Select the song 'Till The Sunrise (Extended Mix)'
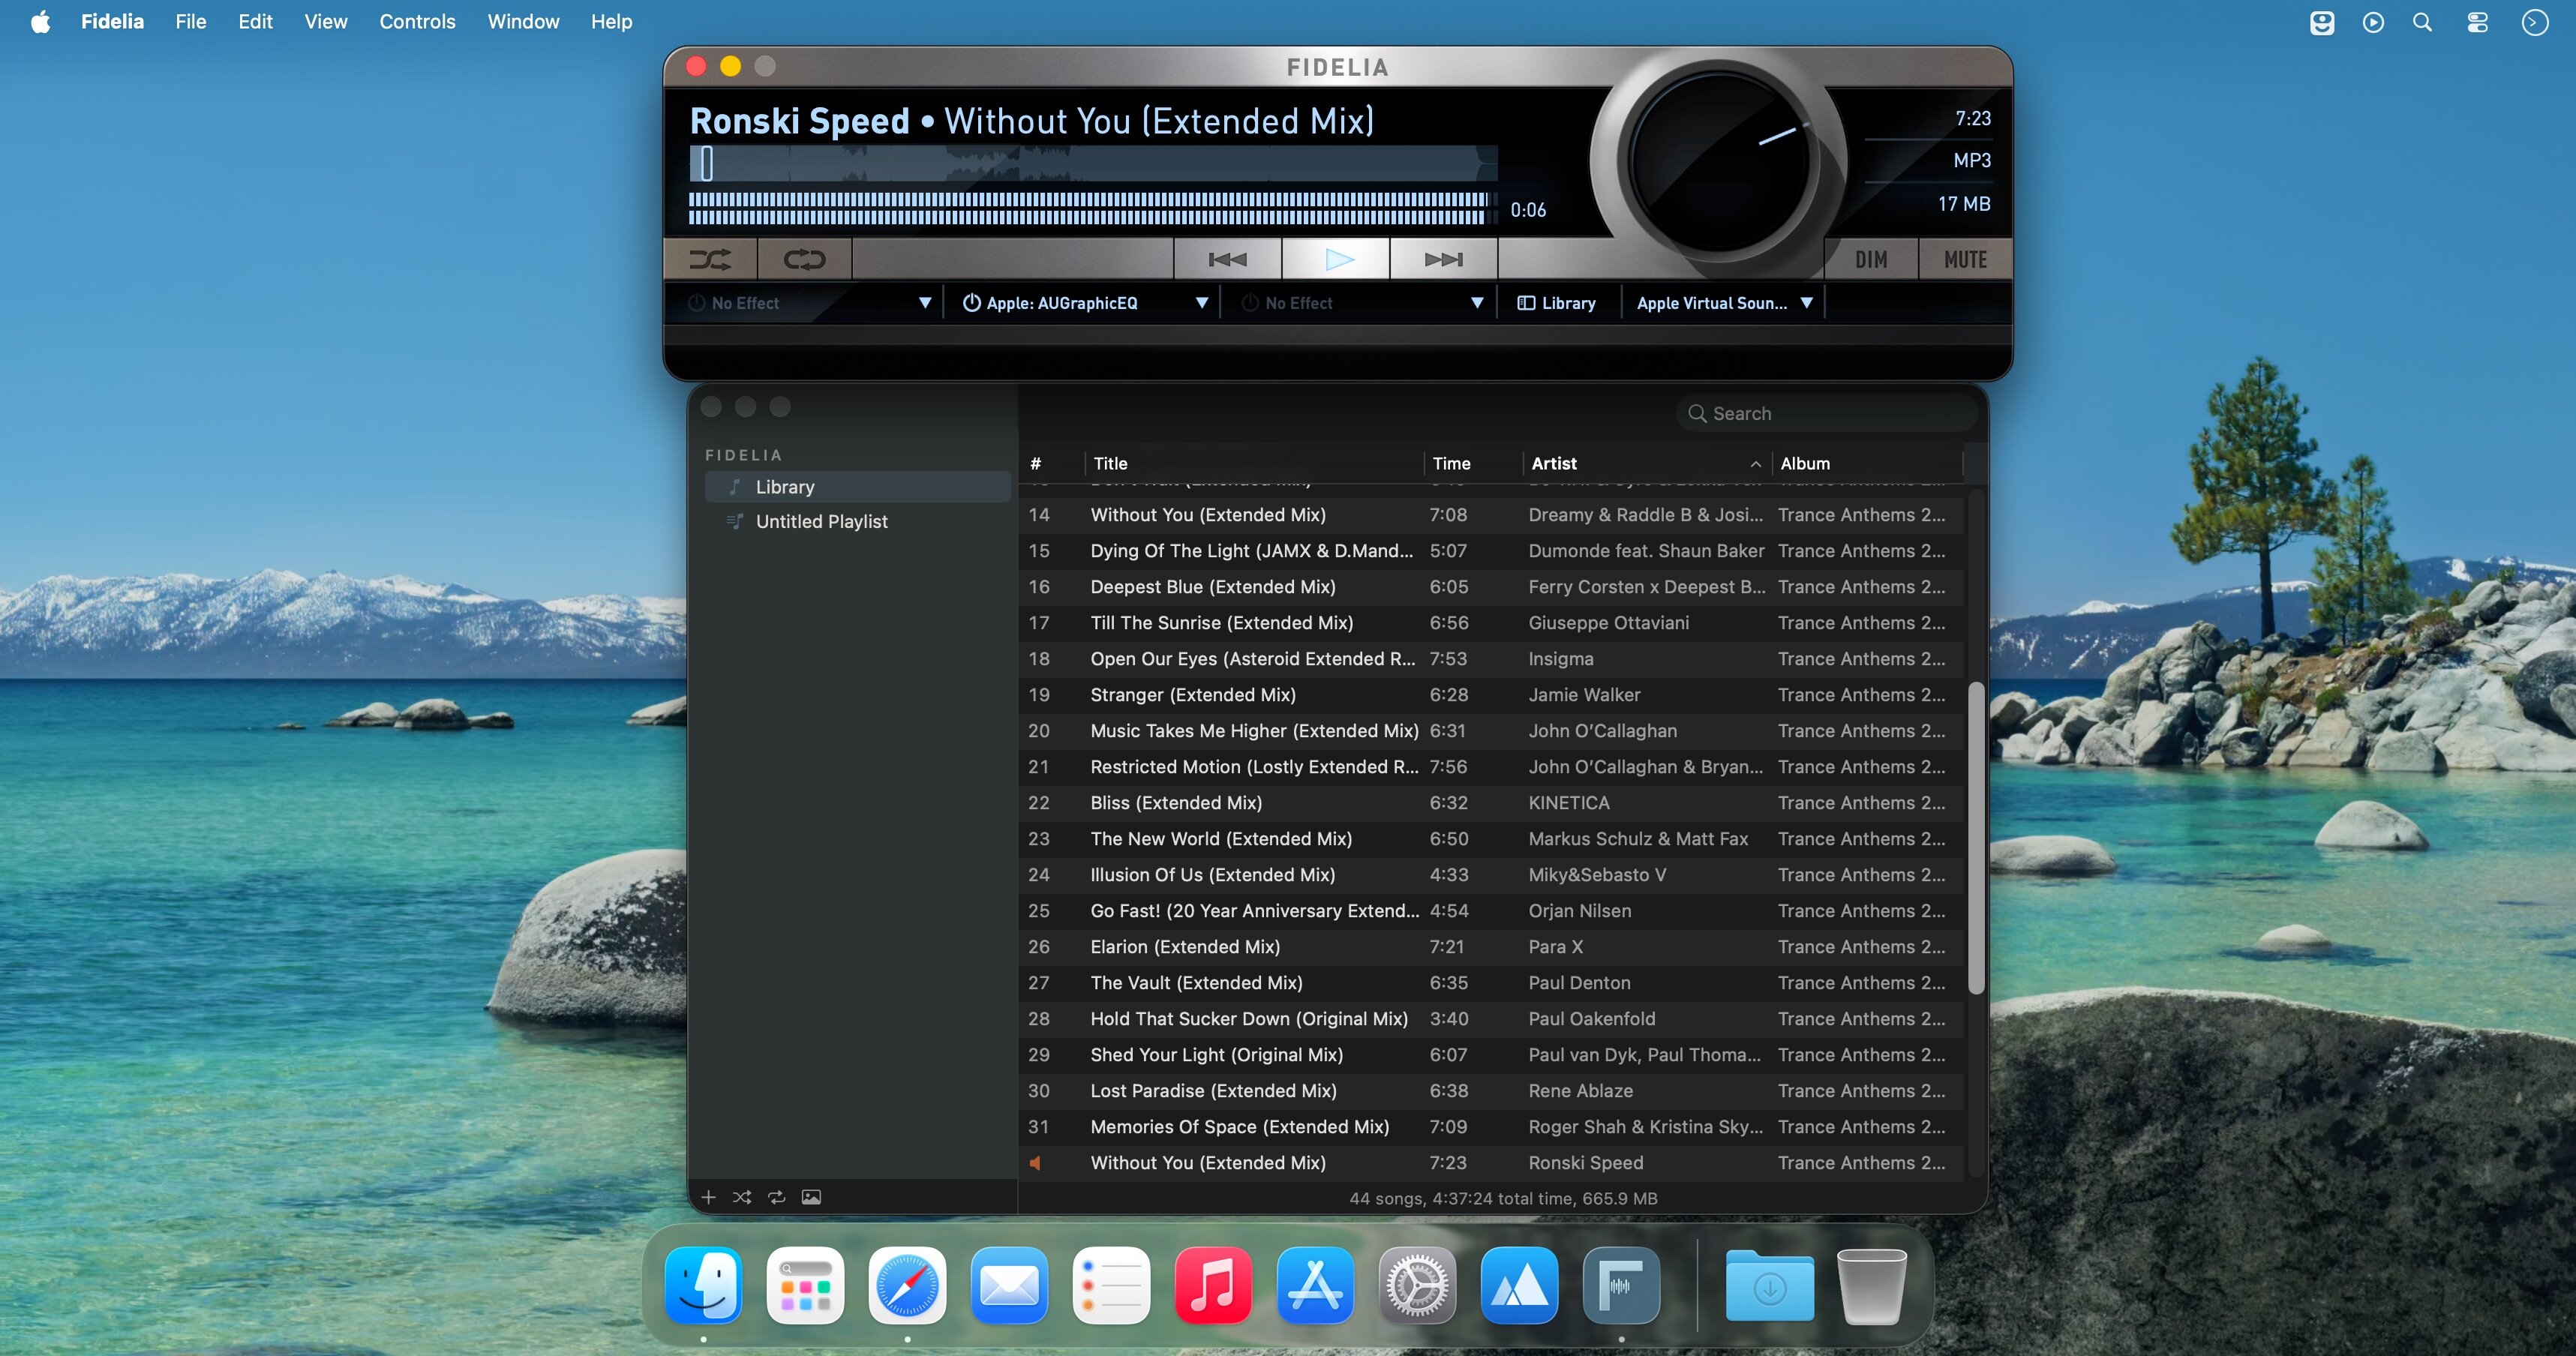The height and width of the screenshot is (1356, 2576). 1491,623
